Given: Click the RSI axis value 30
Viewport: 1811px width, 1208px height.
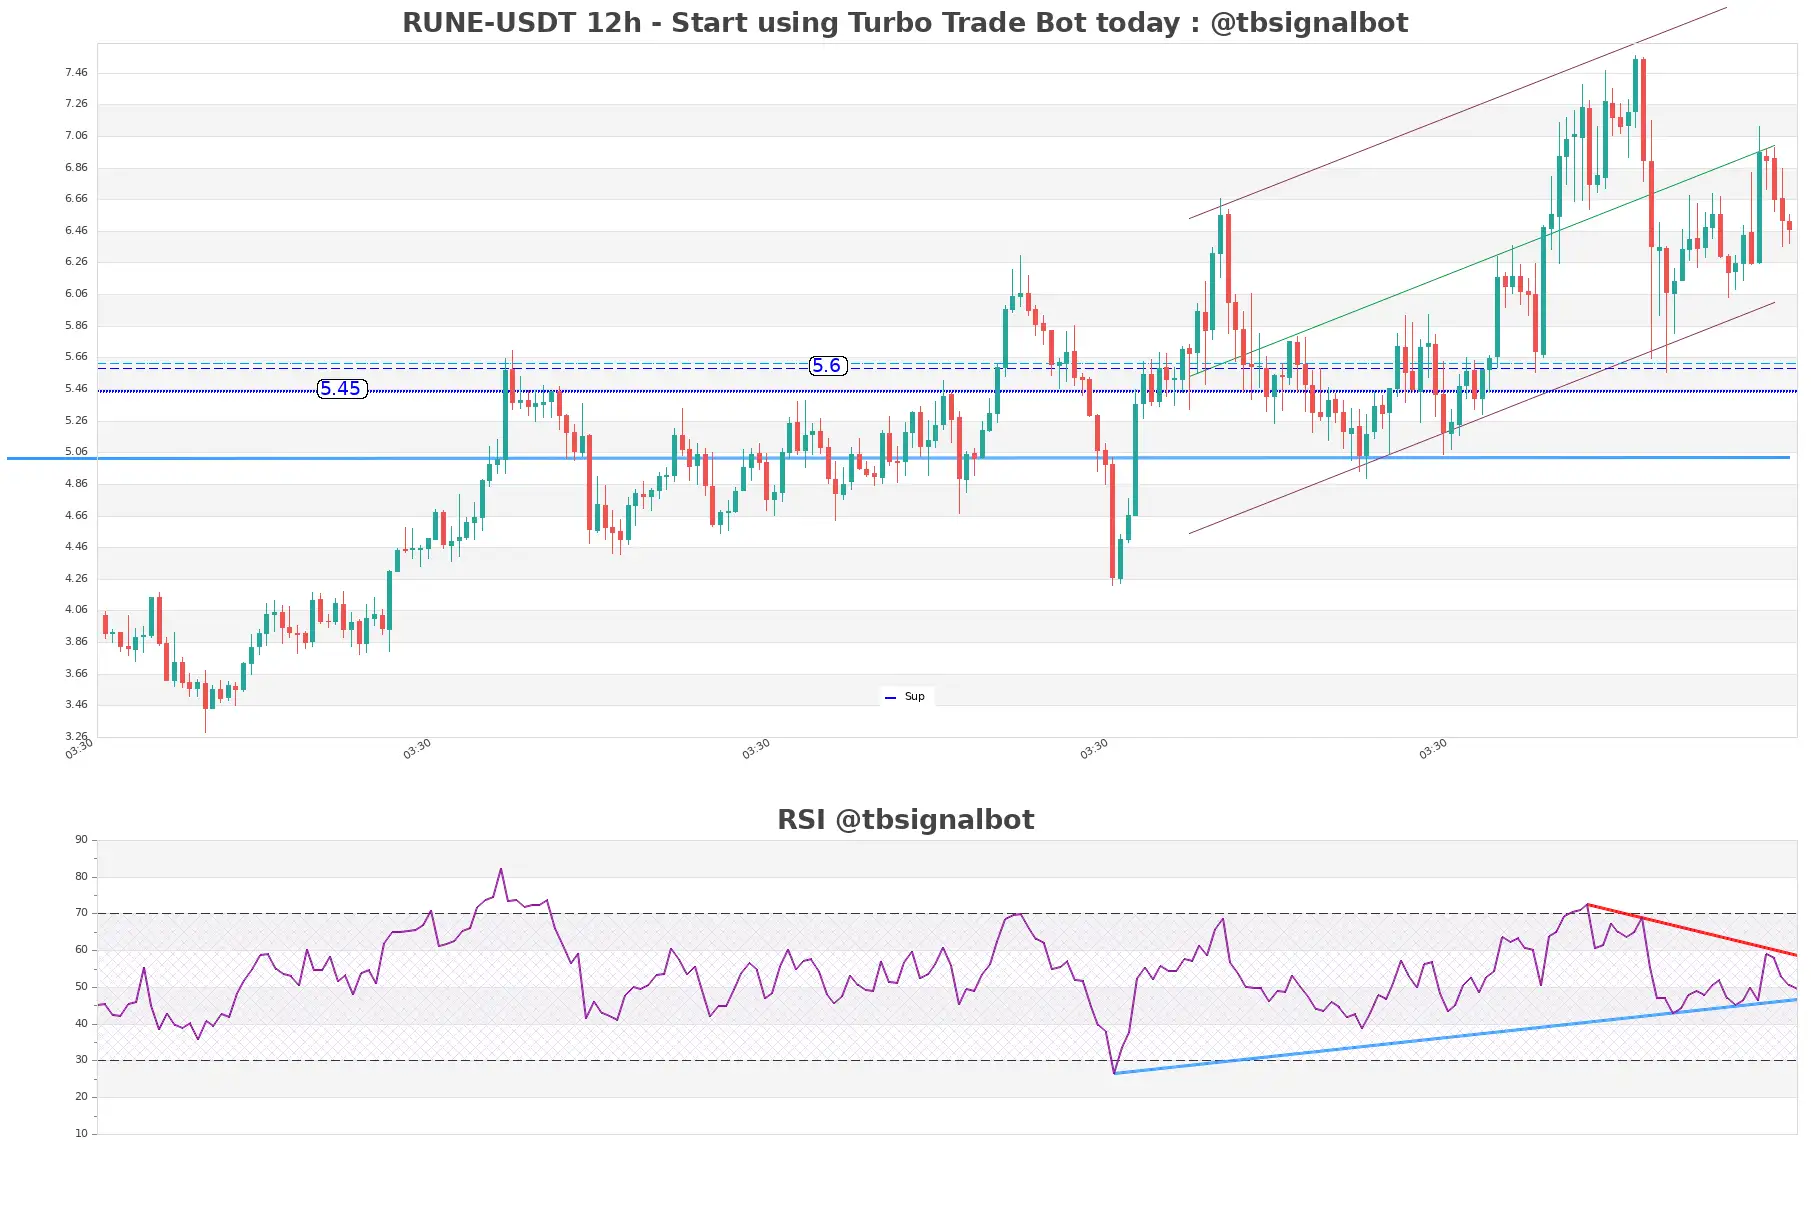Looking at the screenshot, I should (81, 1059).
